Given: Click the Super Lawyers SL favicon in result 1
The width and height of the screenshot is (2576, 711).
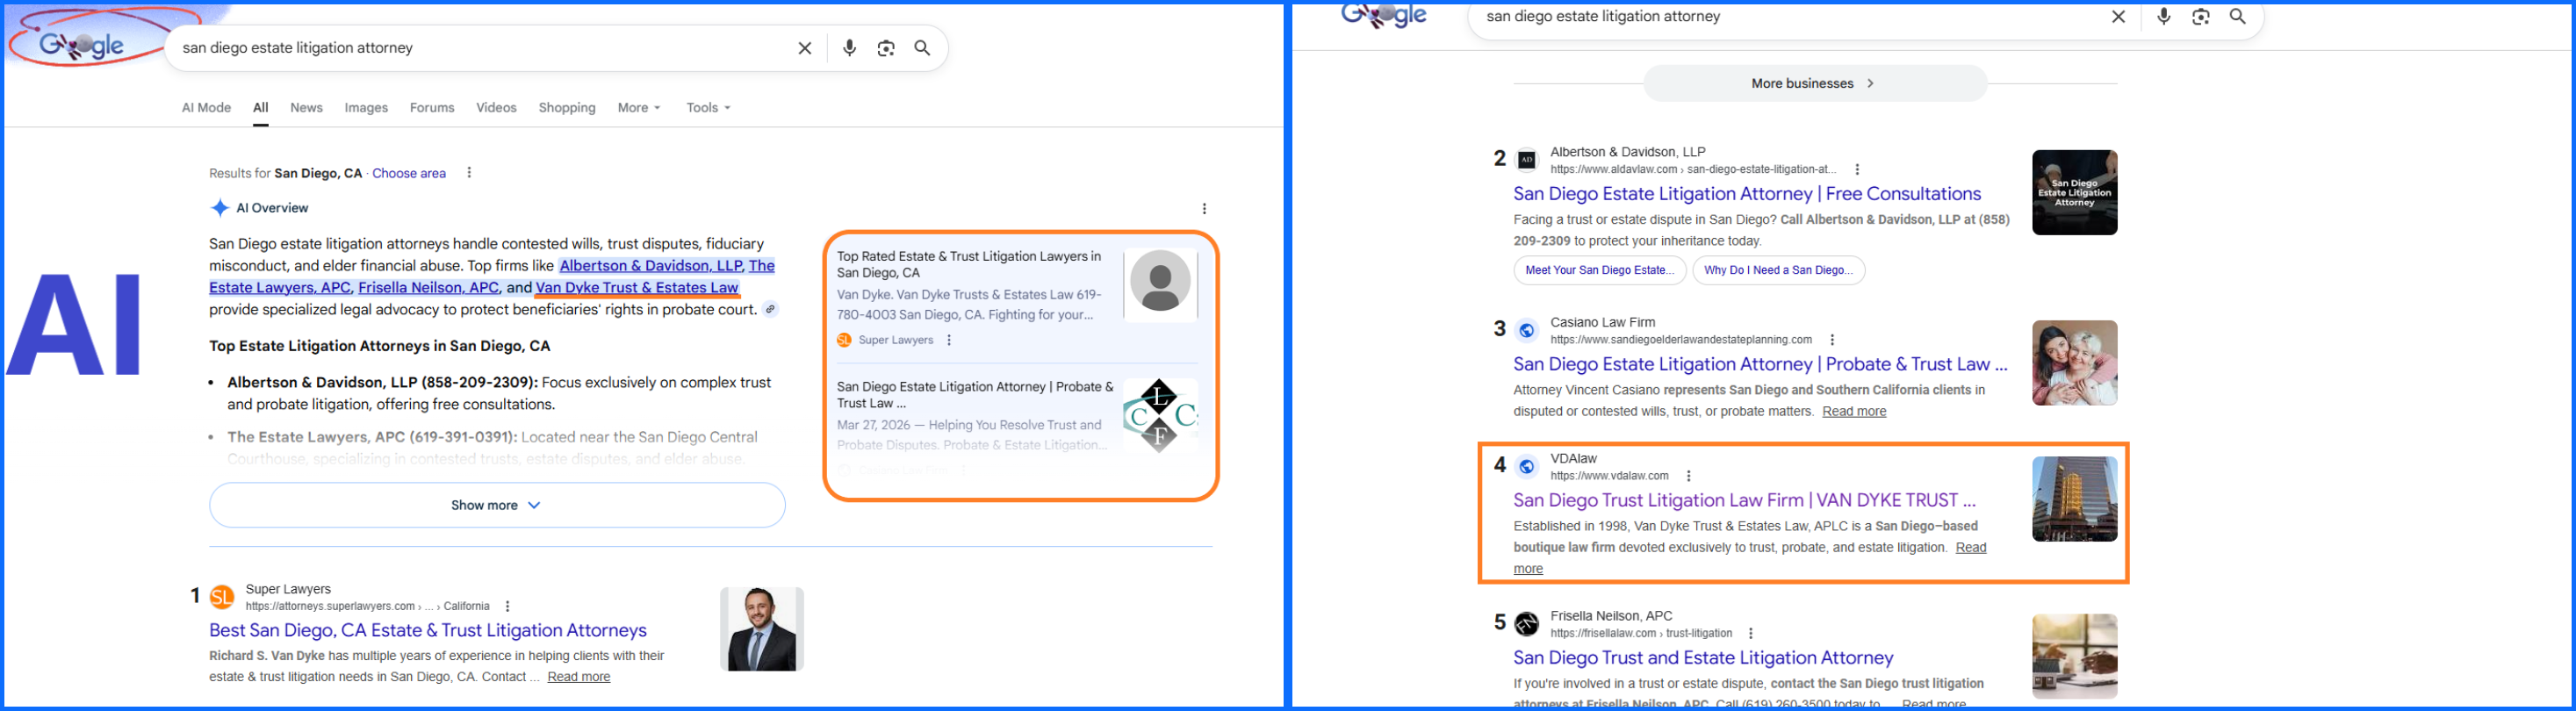Looking at the screenshot, I should (222, 597).
